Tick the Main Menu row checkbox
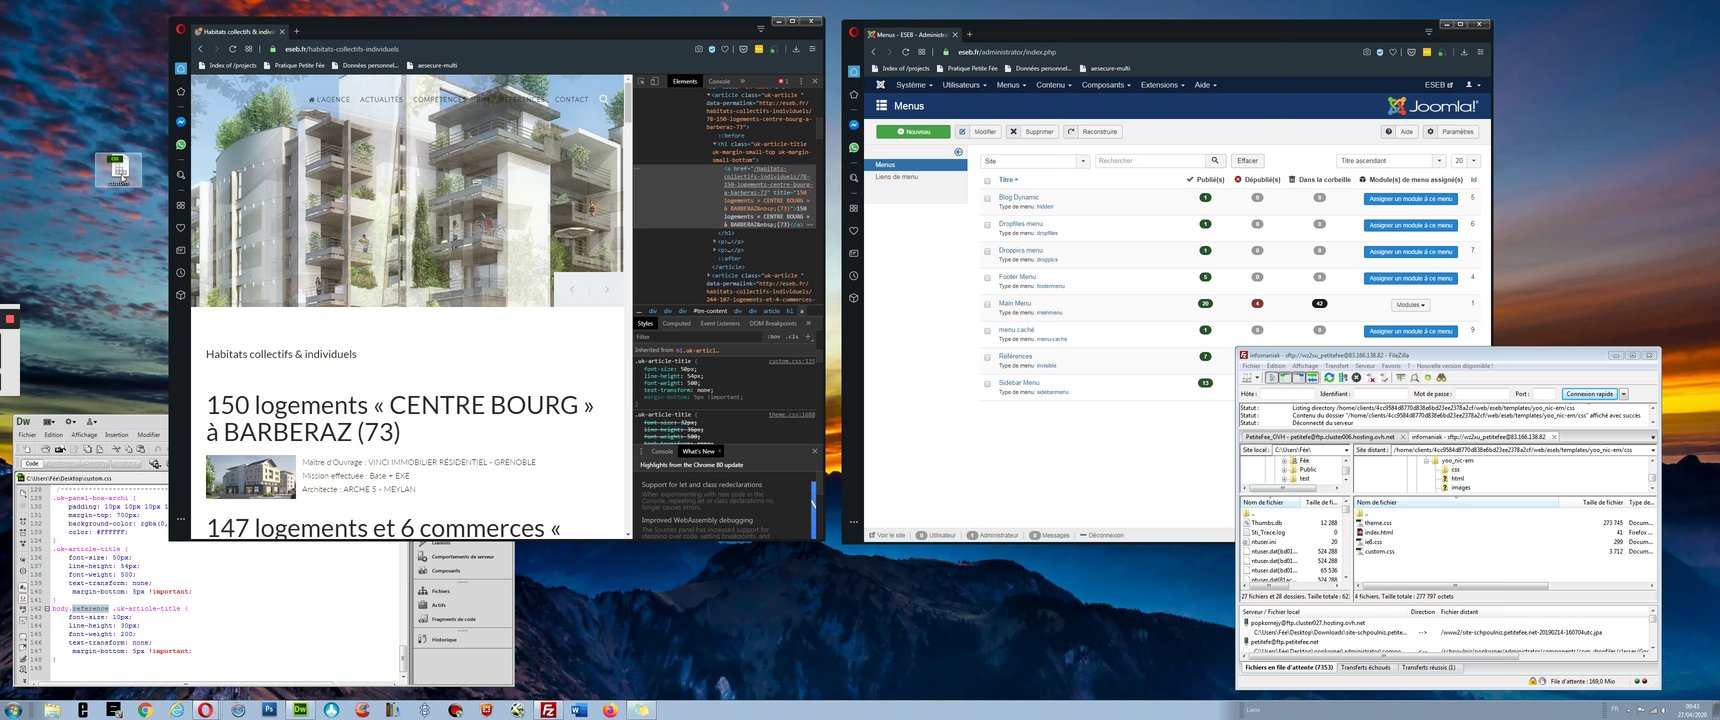The width and height of the screenshot is (1720, 720). point(987,304)
